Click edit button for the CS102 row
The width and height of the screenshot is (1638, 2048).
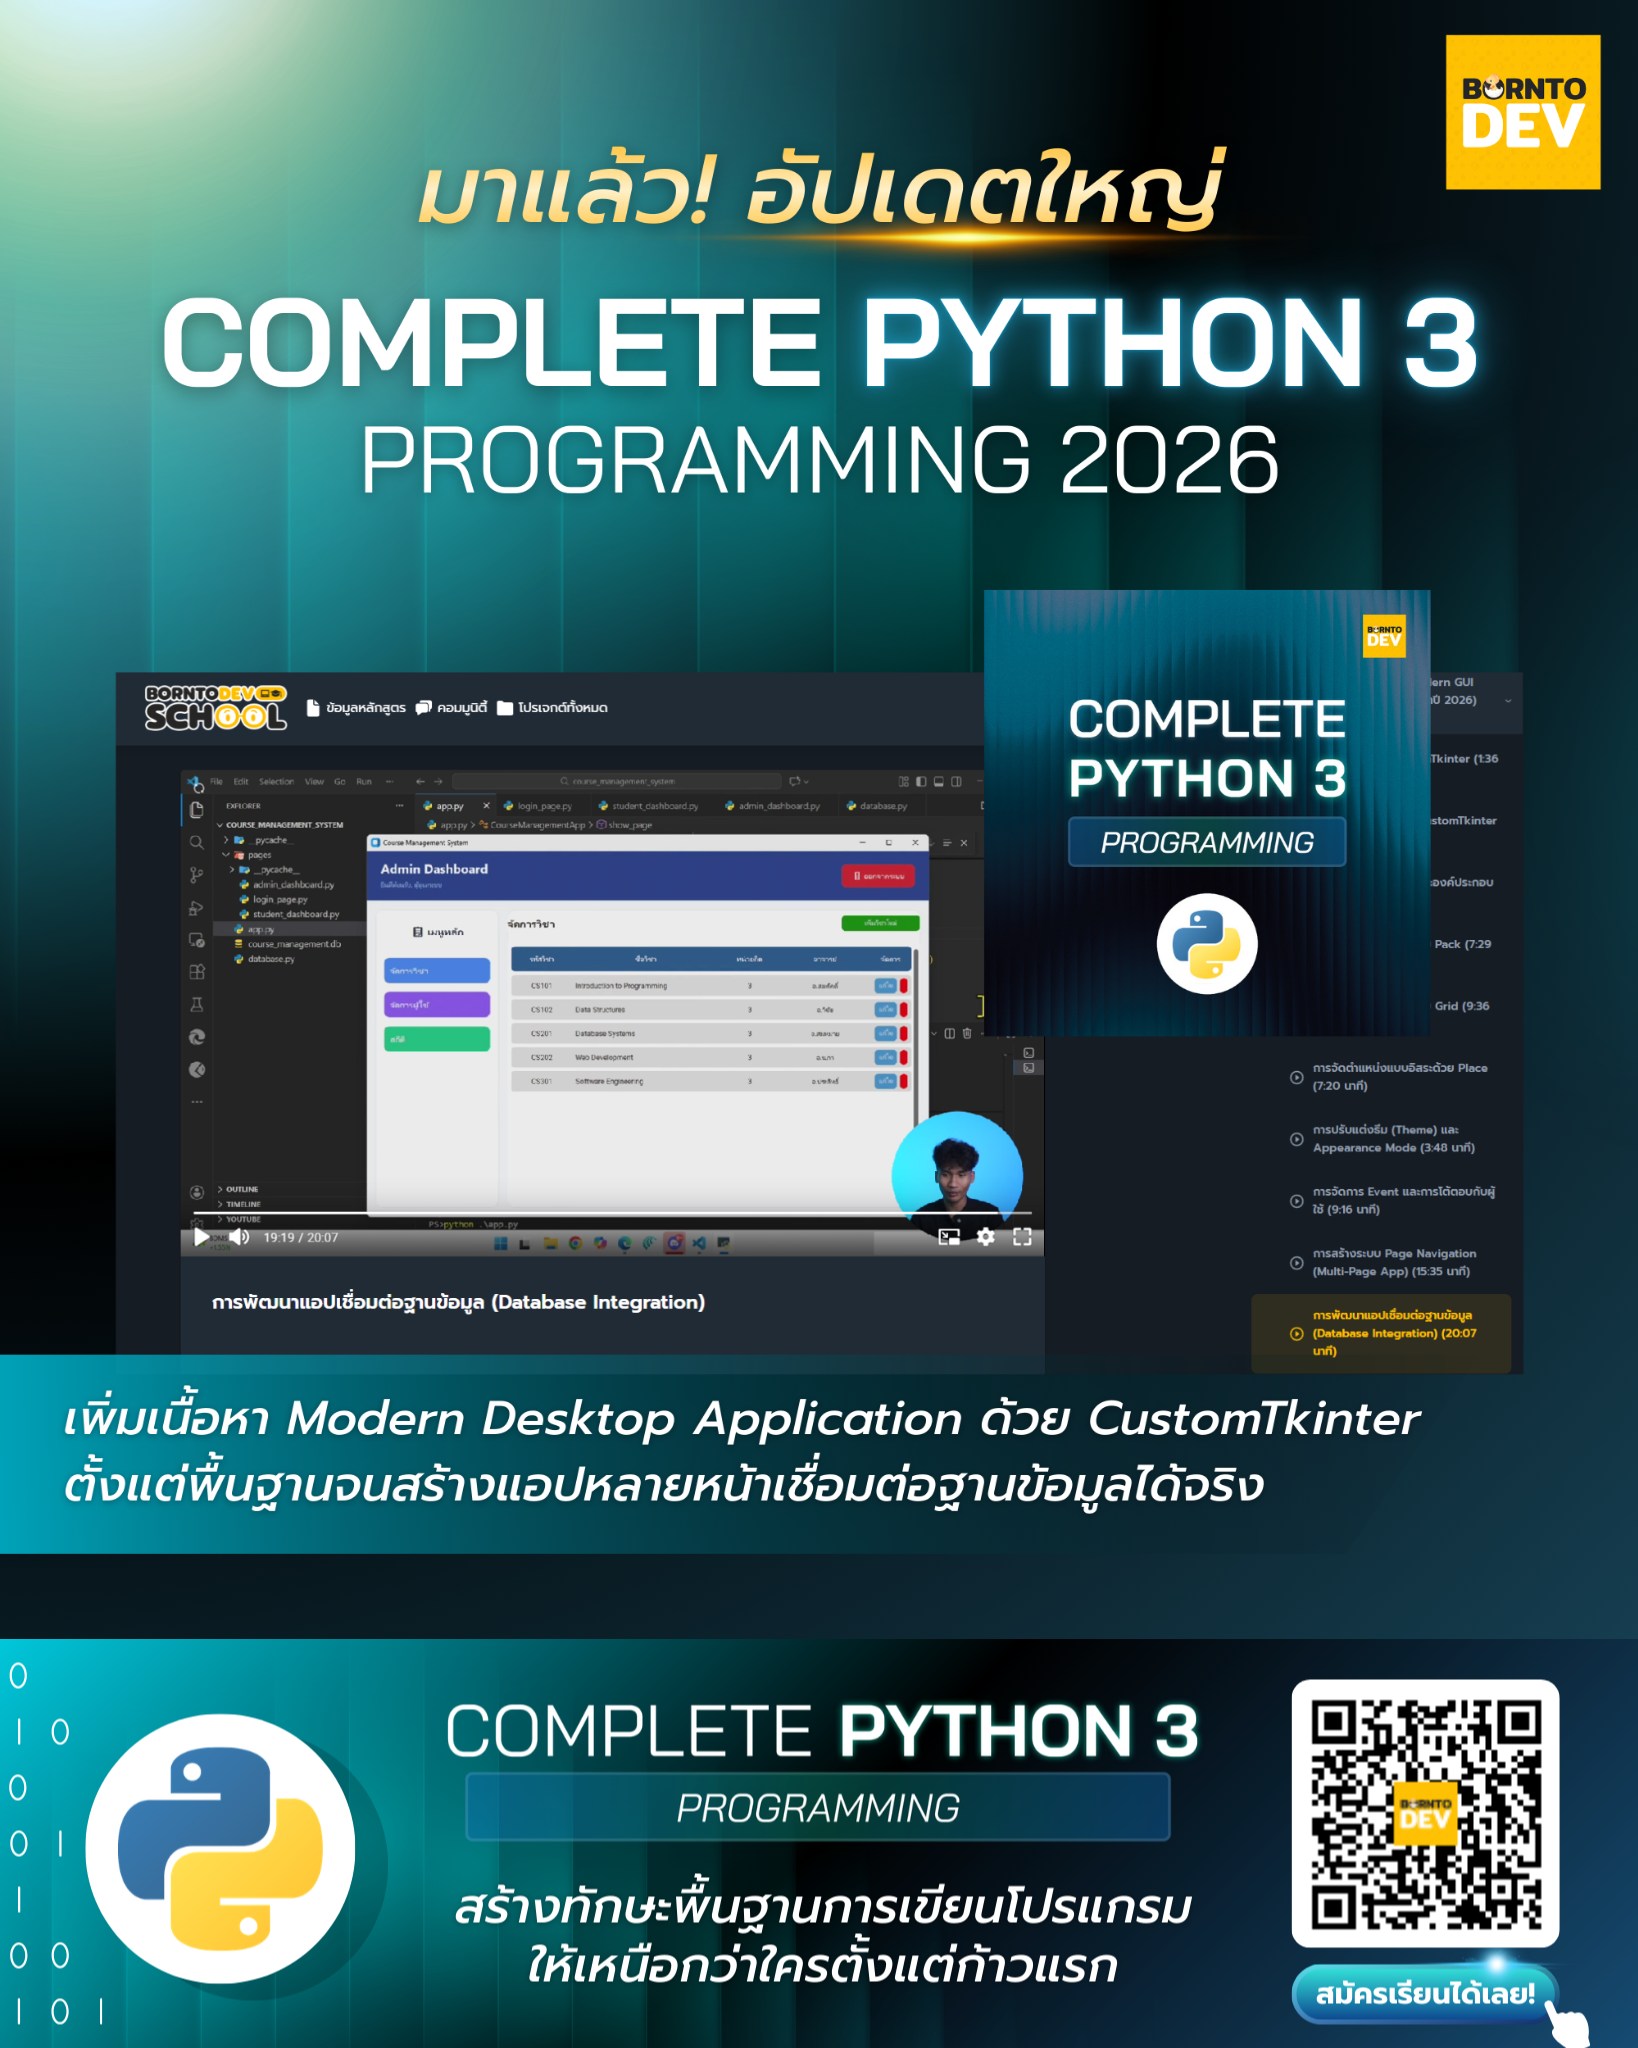(886, 1010)
